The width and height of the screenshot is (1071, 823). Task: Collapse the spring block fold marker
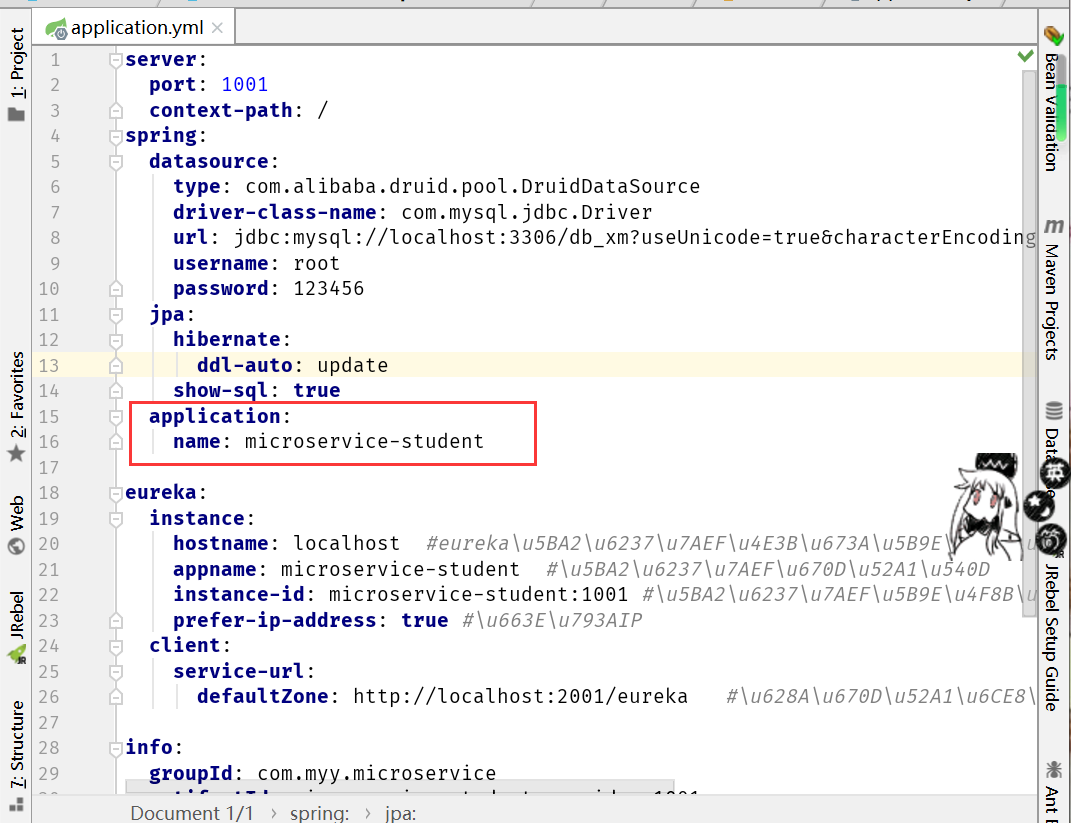115,137
